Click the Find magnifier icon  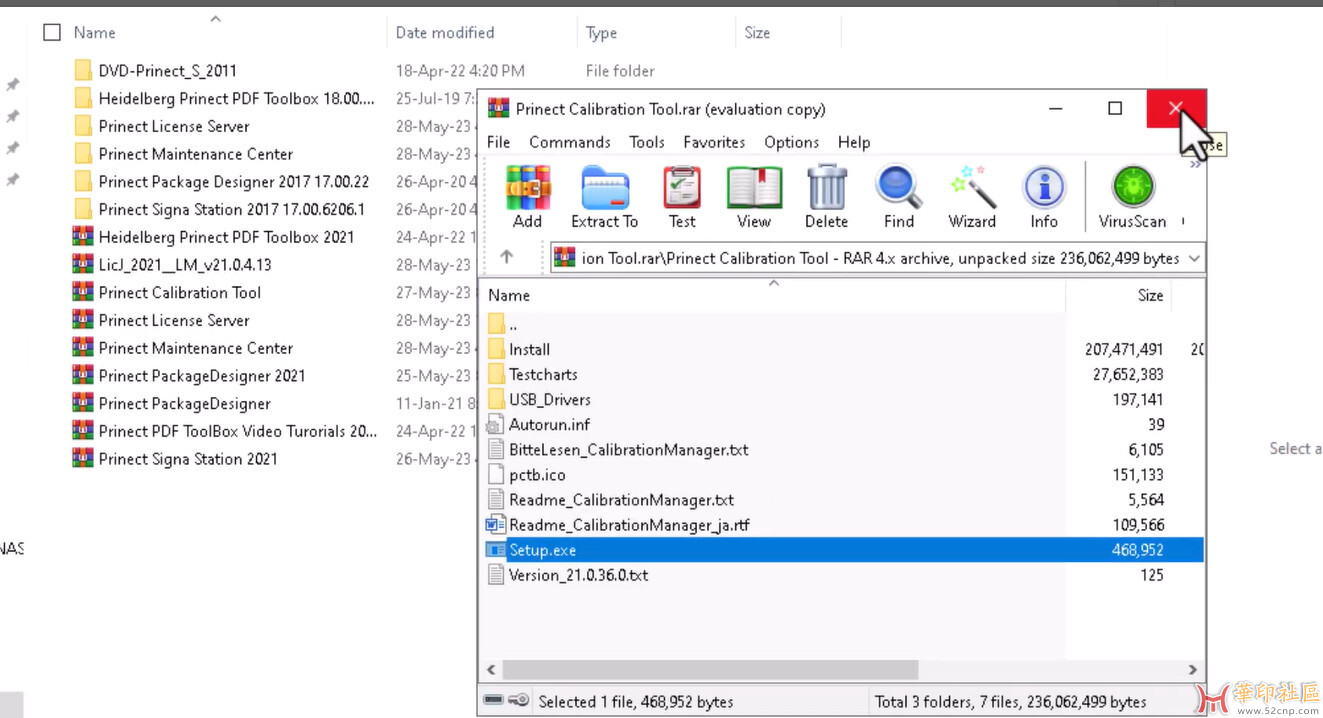tap(898, 197)
